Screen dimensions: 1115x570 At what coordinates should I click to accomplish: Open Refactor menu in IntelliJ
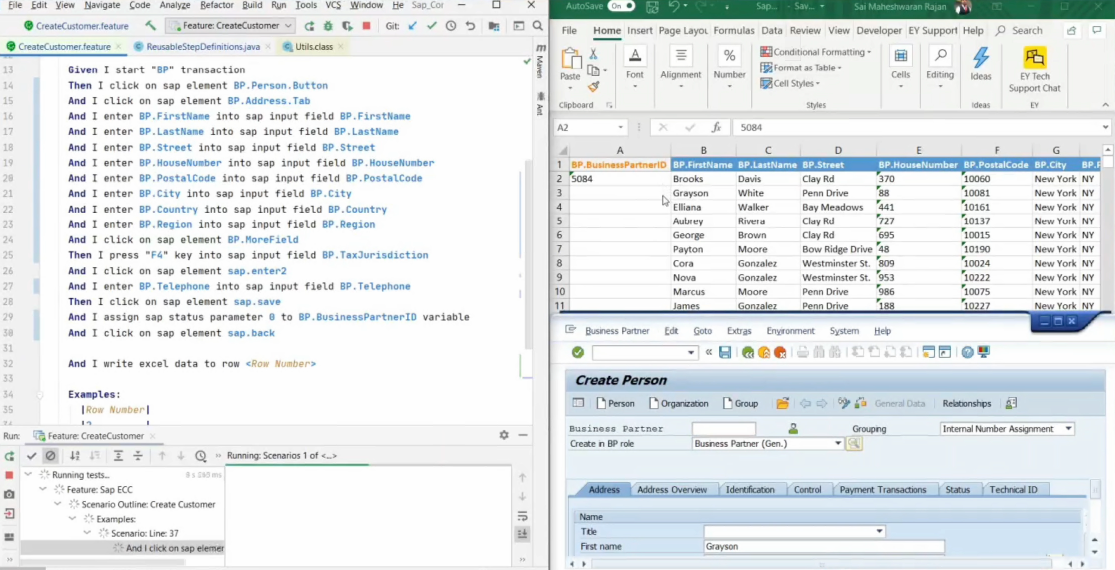[217, 5]
